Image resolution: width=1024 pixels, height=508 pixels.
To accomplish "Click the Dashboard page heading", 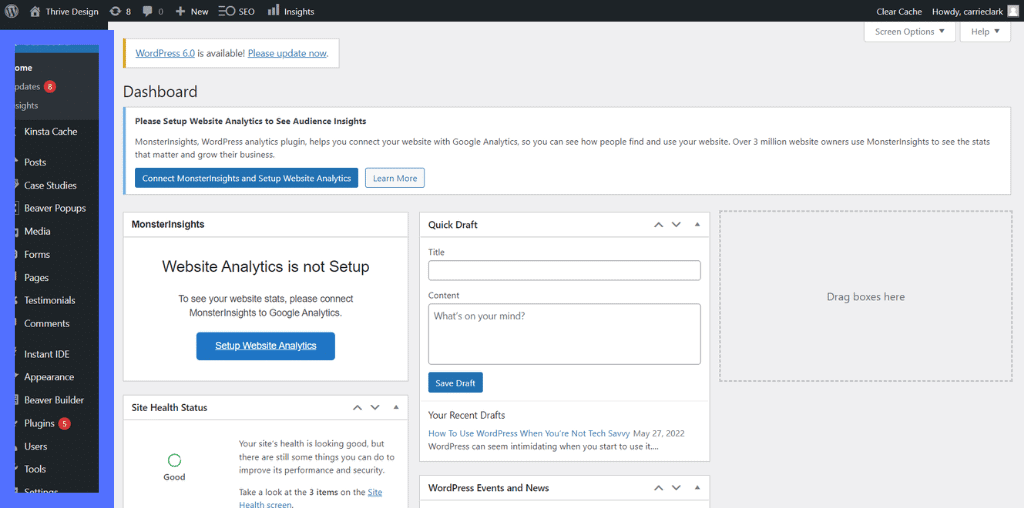I will click(x=160, y=92).
